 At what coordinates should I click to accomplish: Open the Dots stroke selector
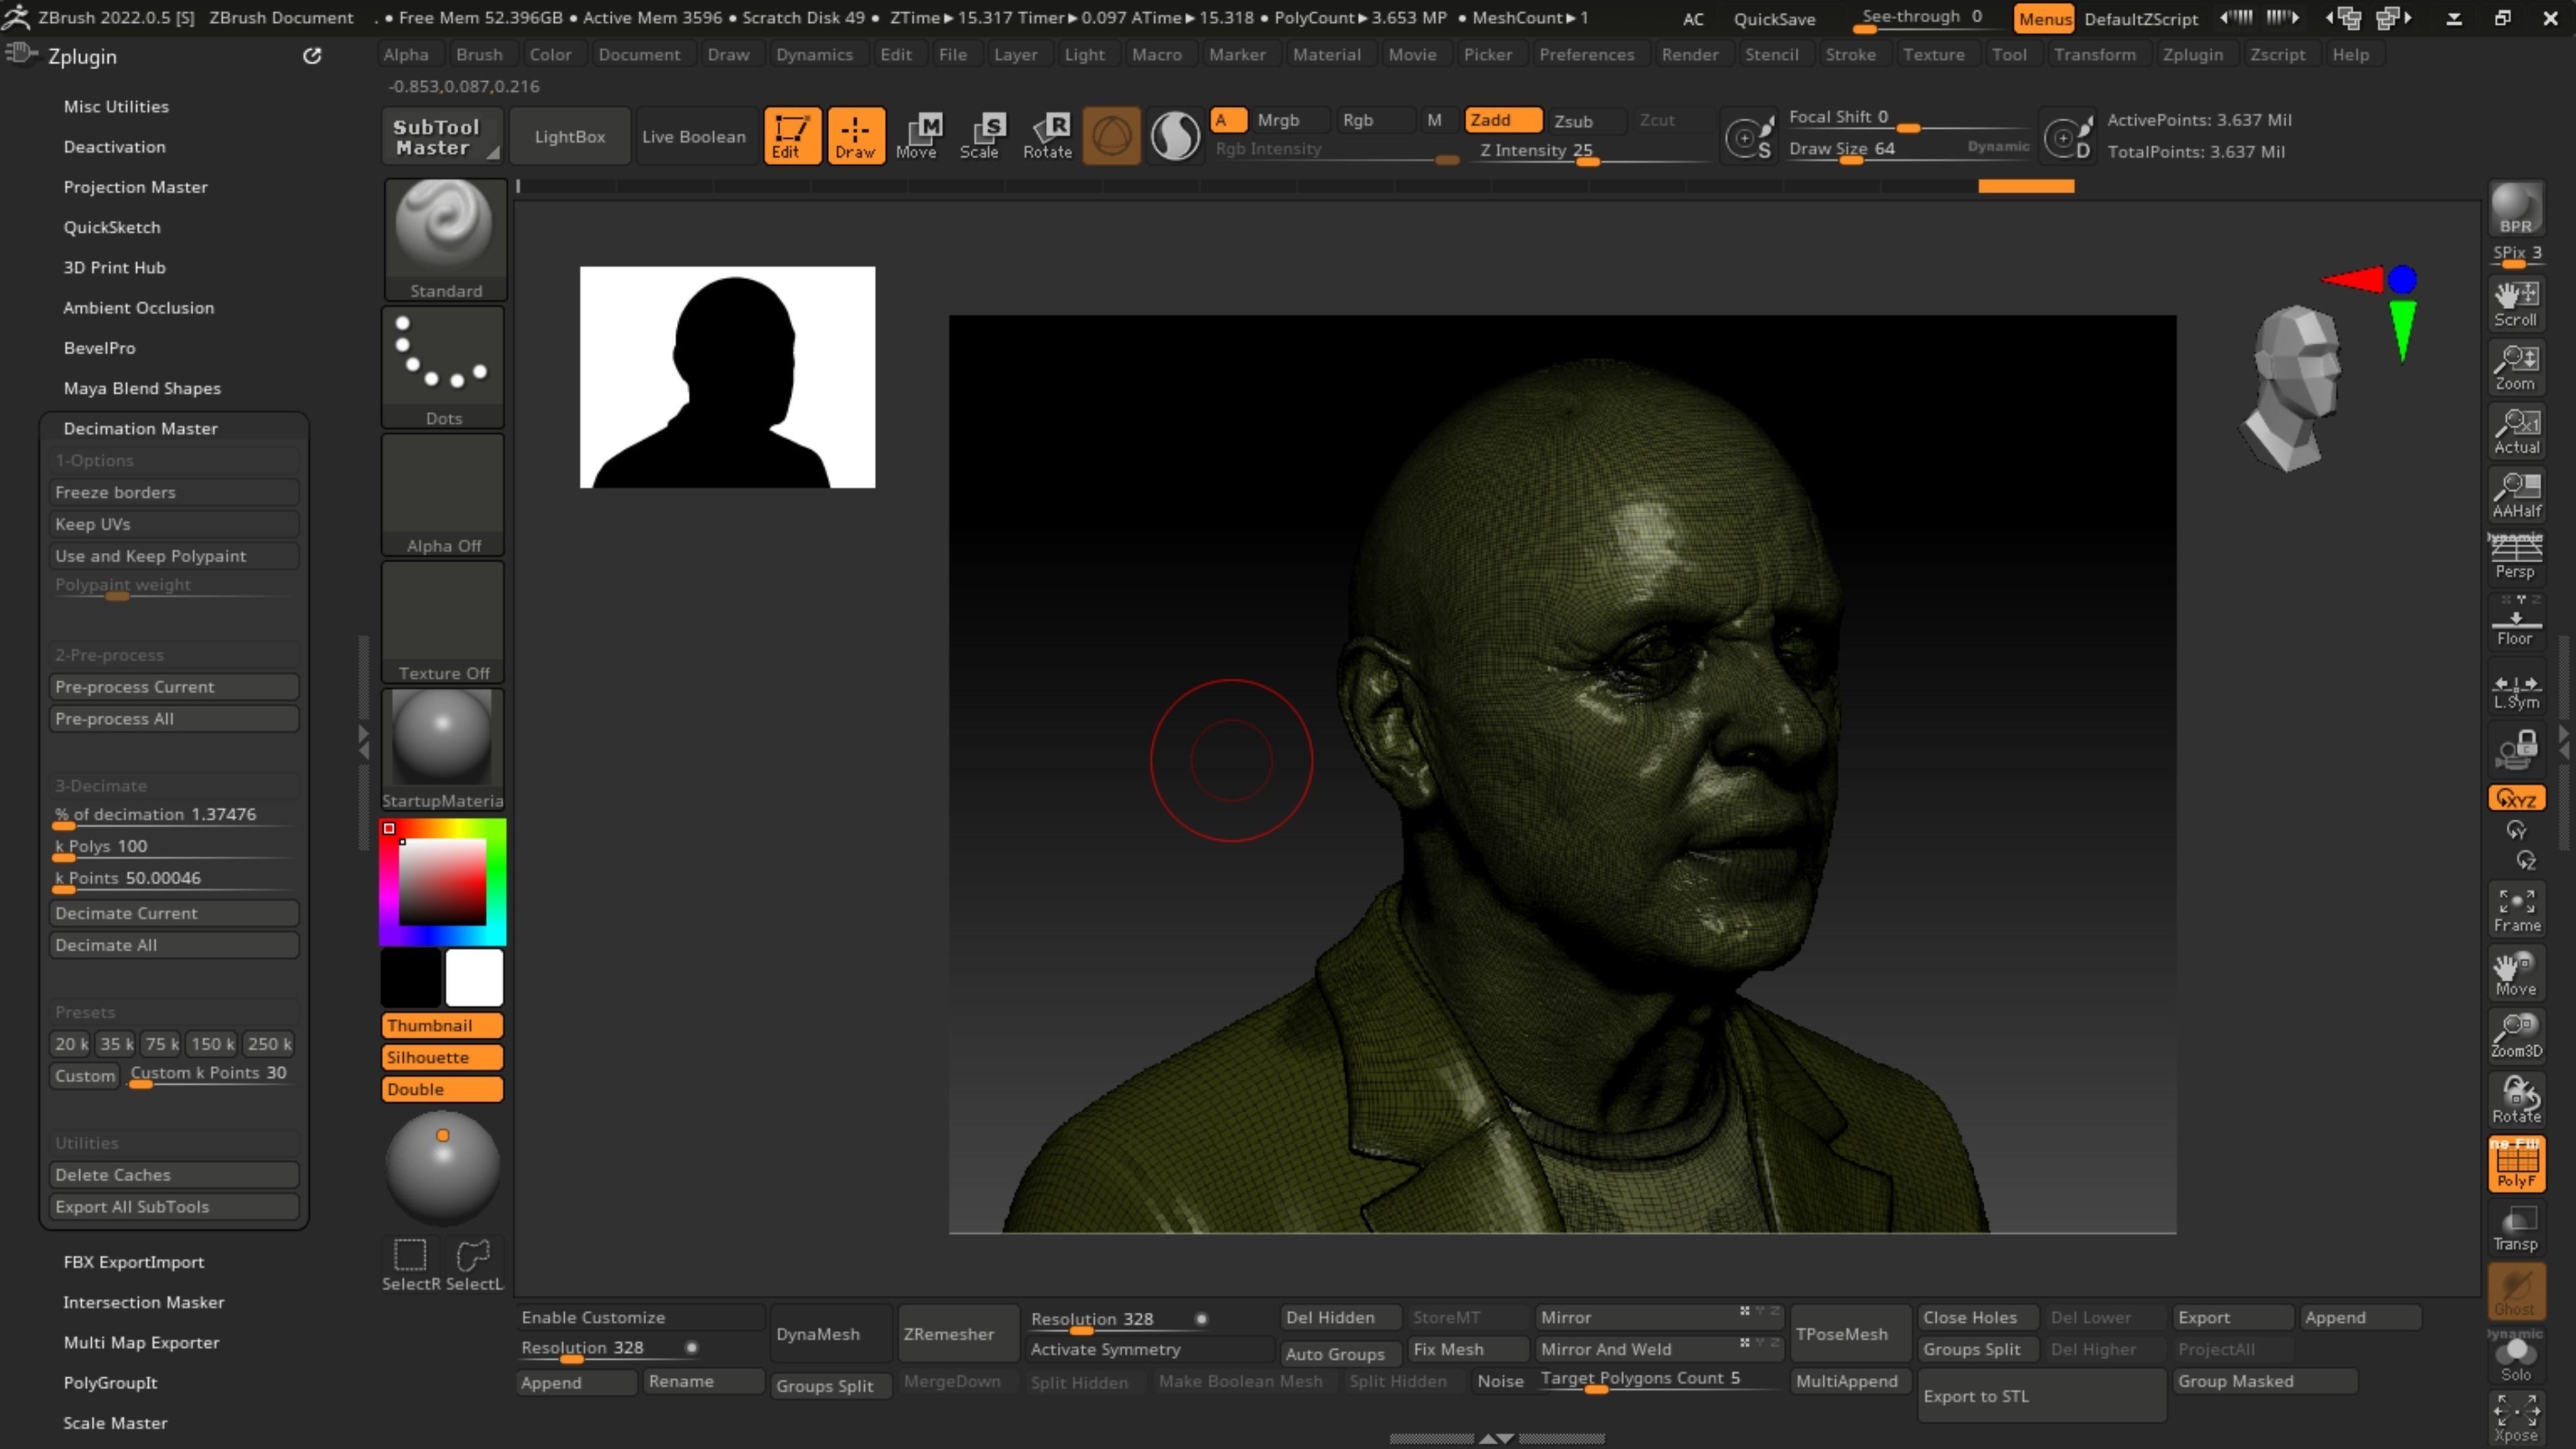(443, 367)
